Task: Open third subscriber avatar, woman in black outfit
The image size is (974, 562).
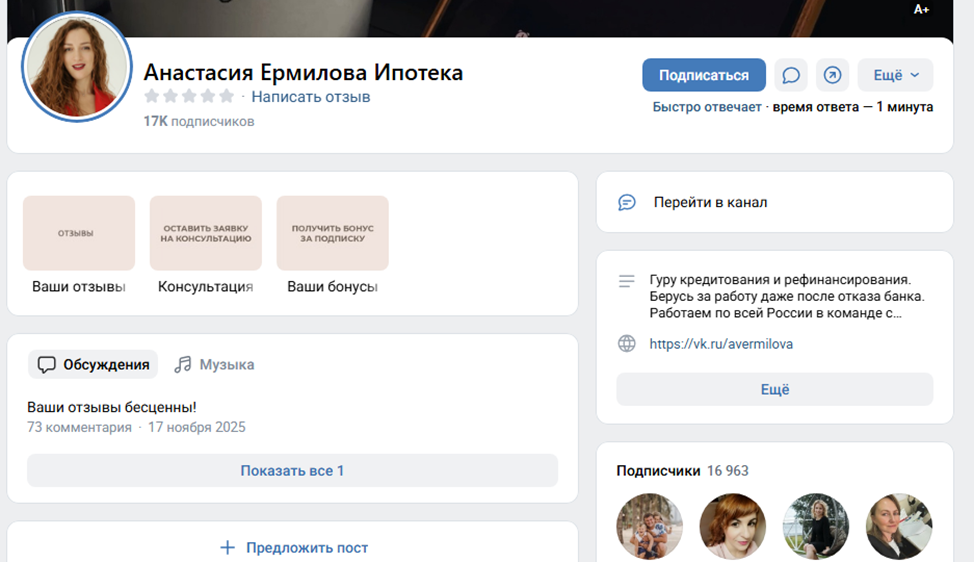Action: click(816, 527)
